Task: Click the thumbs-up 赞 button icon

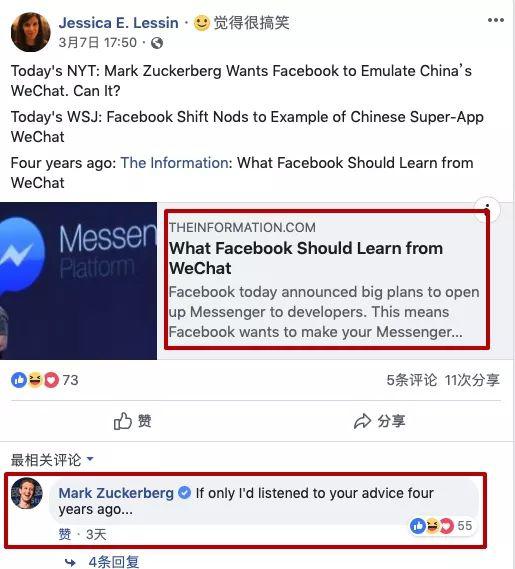Action: (123, 421)
